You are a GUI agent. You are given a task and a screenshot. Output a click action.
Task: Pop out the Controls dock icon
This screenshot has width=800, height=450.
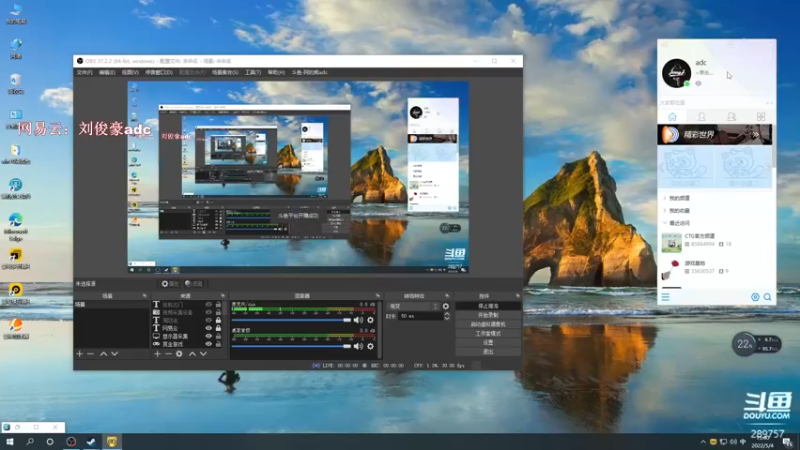517,295
